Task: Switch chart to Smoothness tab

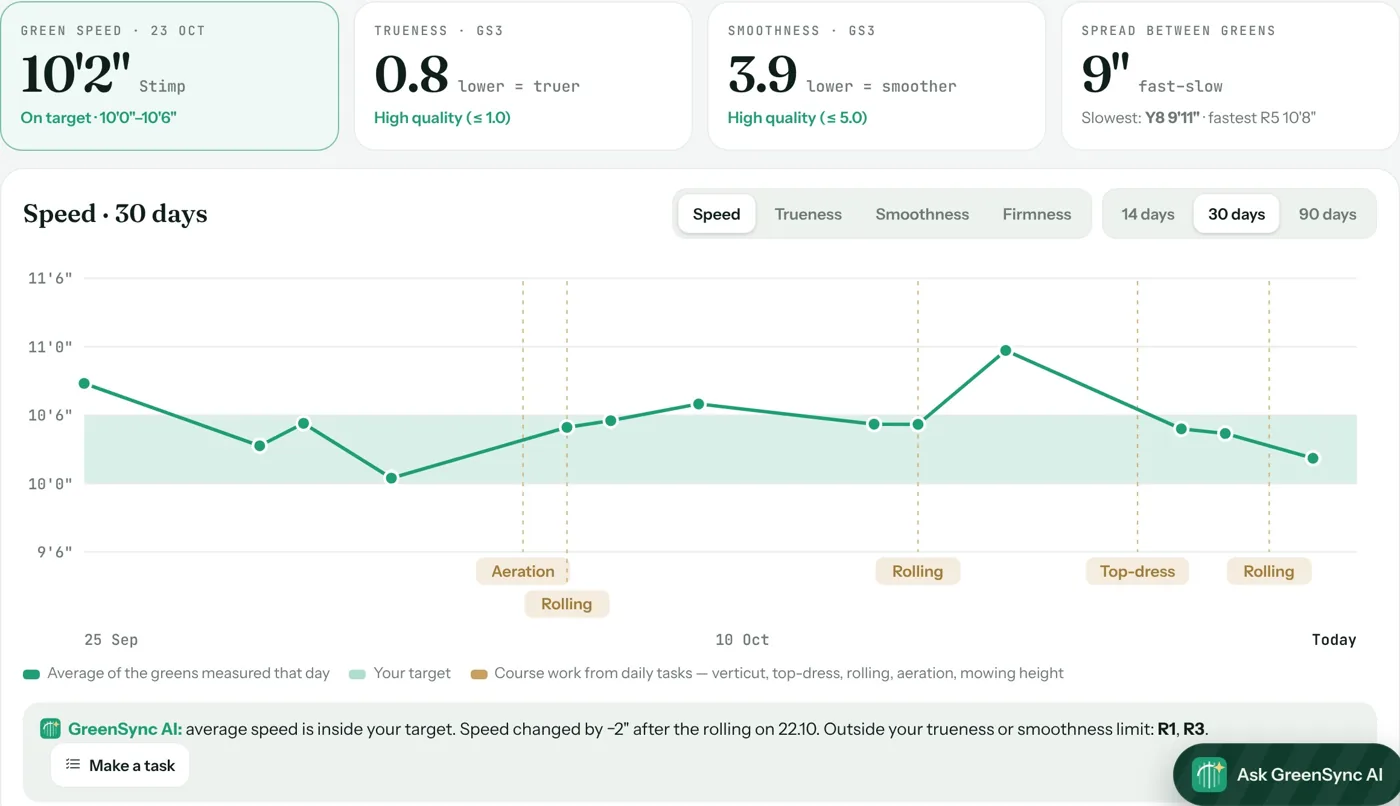Action: tap(922, 214)
